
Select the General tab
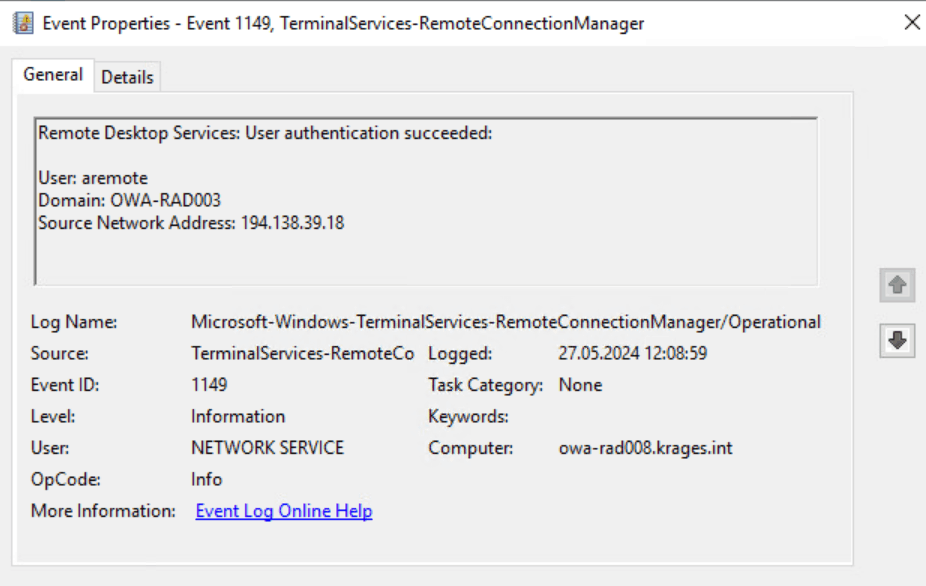click(53, 75)
